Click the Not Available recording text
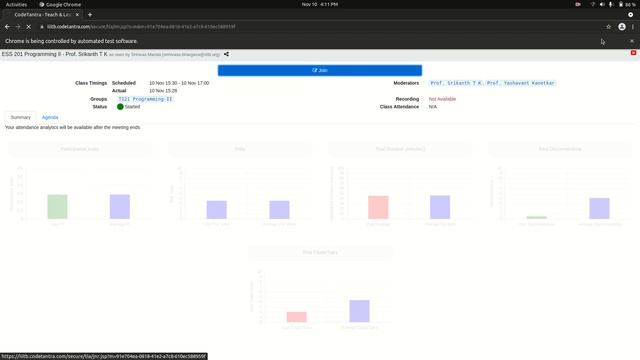Screen dimensions: 640x360 (x=442, y=99)
